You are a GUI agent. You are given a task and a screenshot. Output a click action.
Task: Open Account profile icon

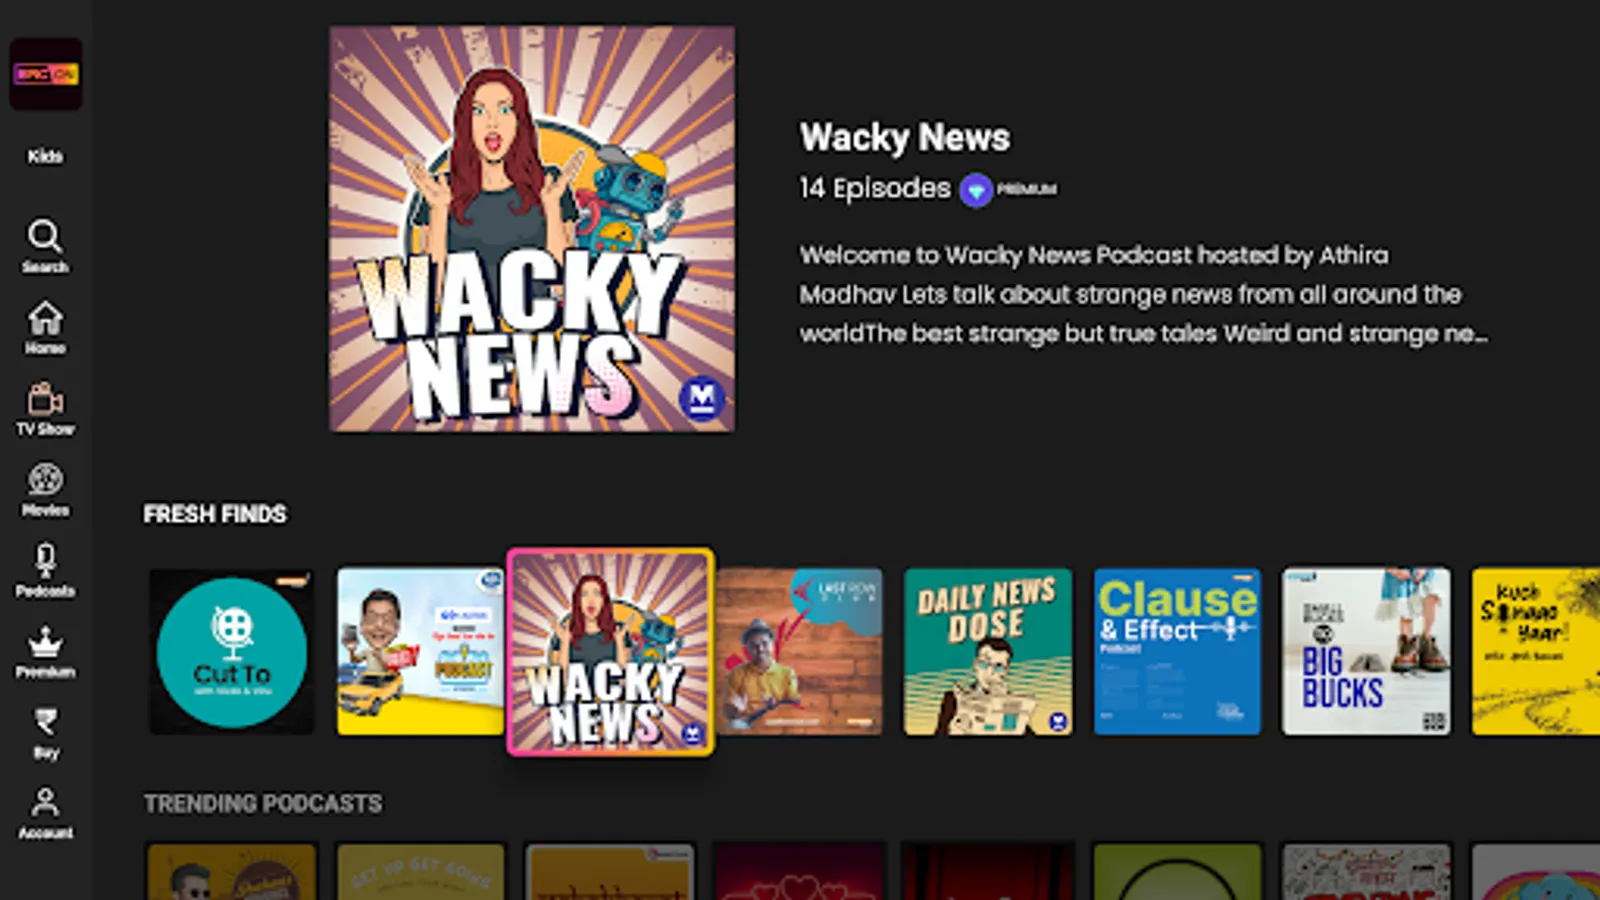point(45,803)
